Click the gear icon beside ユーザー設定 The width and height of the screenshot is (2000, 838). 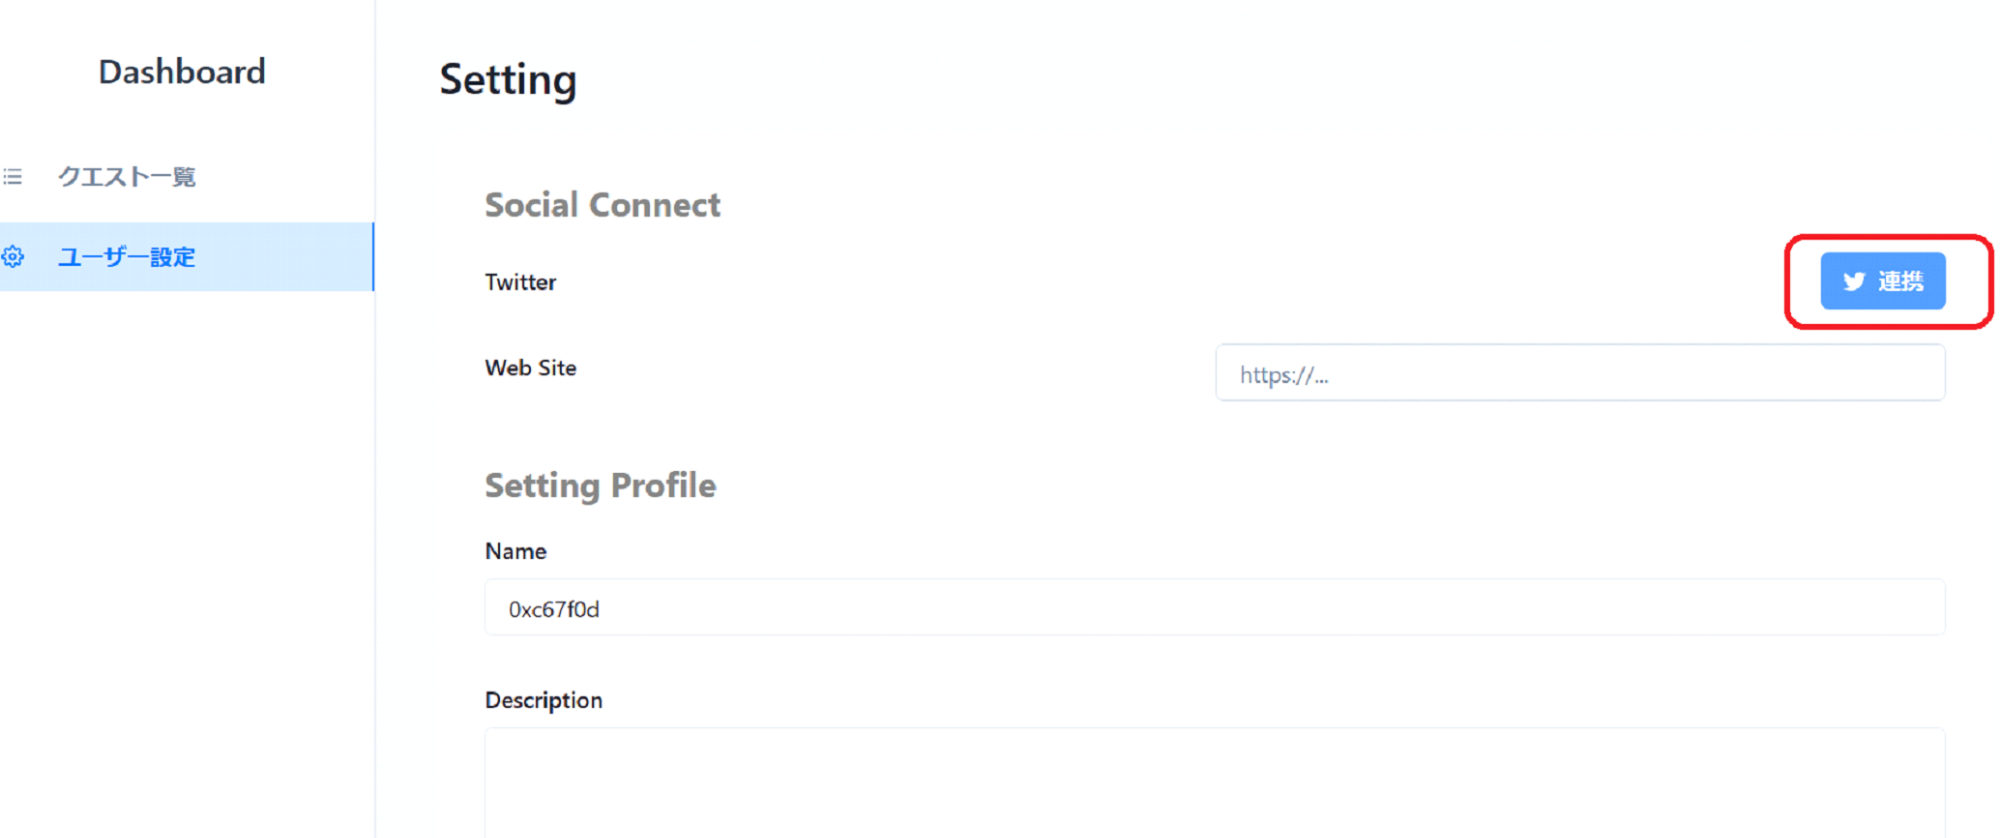pyautogui.click(x=12, y=257)
